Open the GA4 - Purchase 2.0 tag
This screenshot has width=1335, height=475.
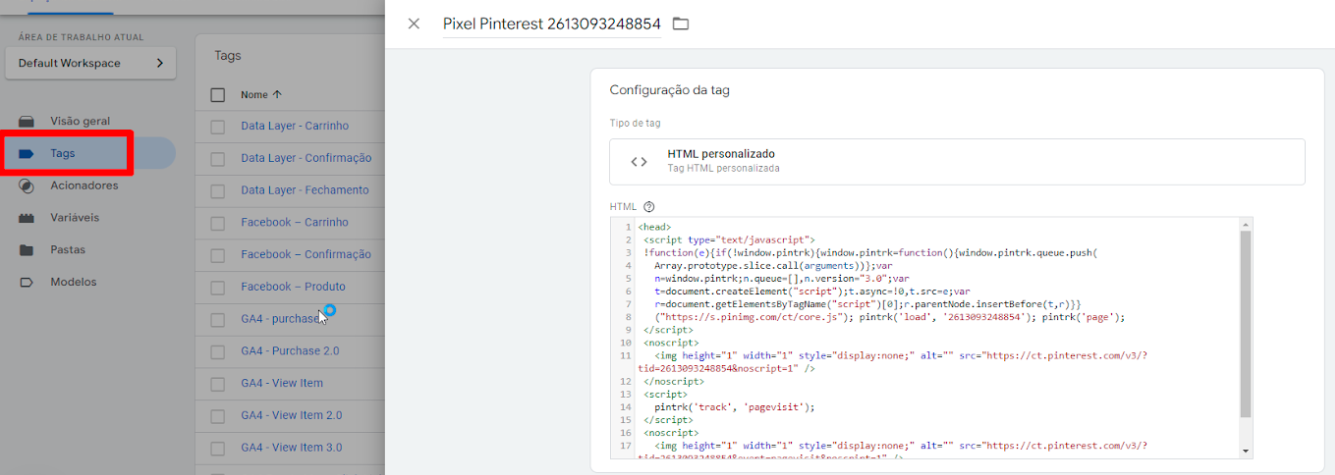coord(290,351)
